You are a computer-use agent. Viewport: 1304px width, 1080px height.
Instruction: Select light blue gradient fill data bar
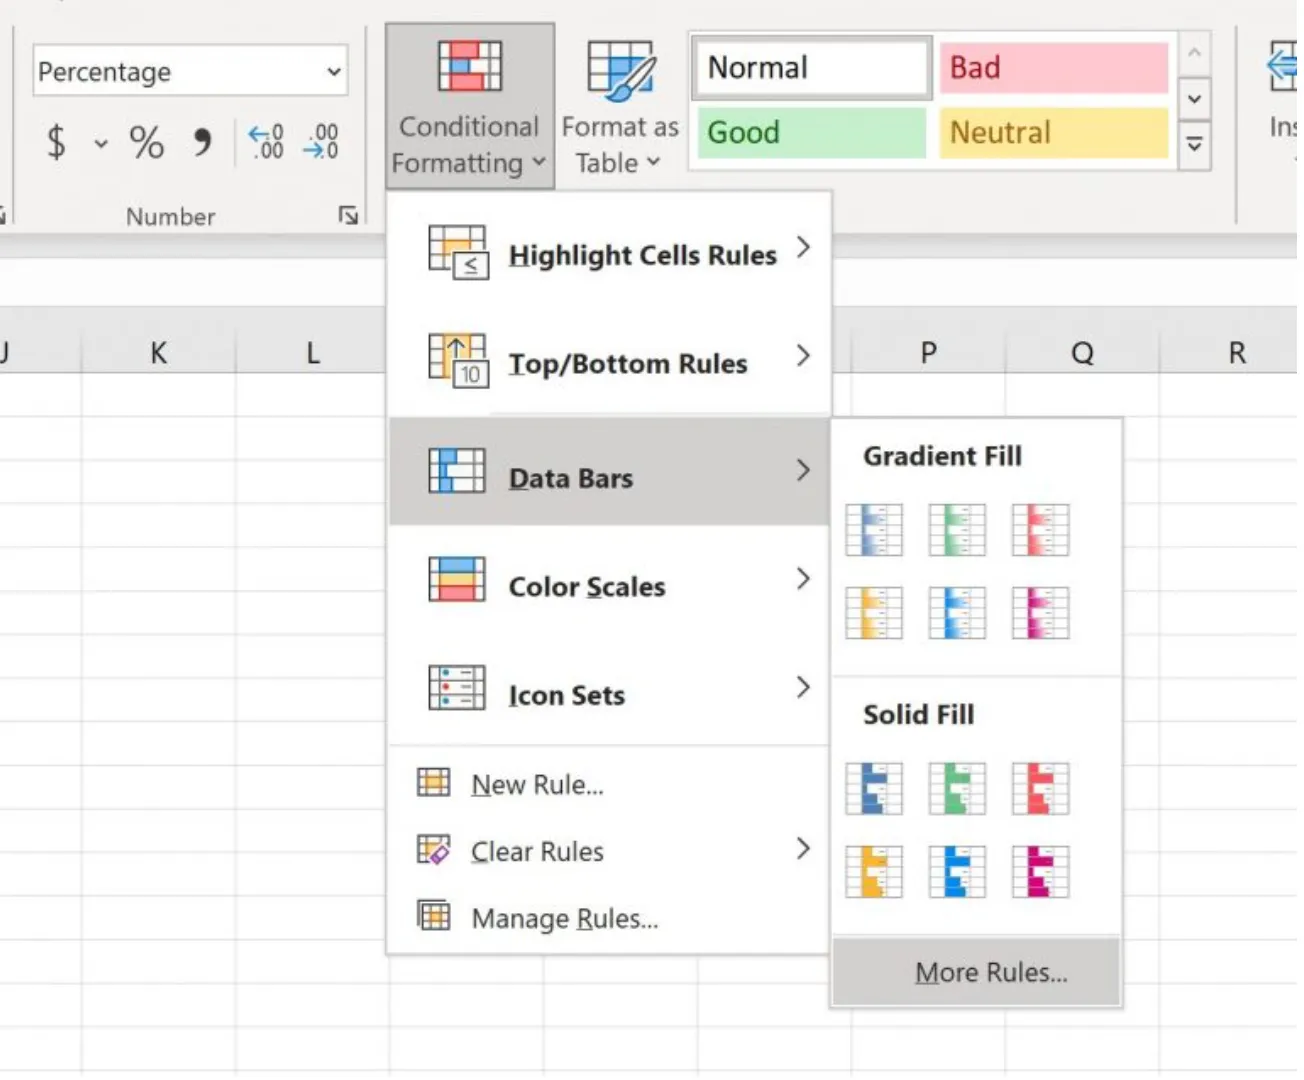[957, 613]
